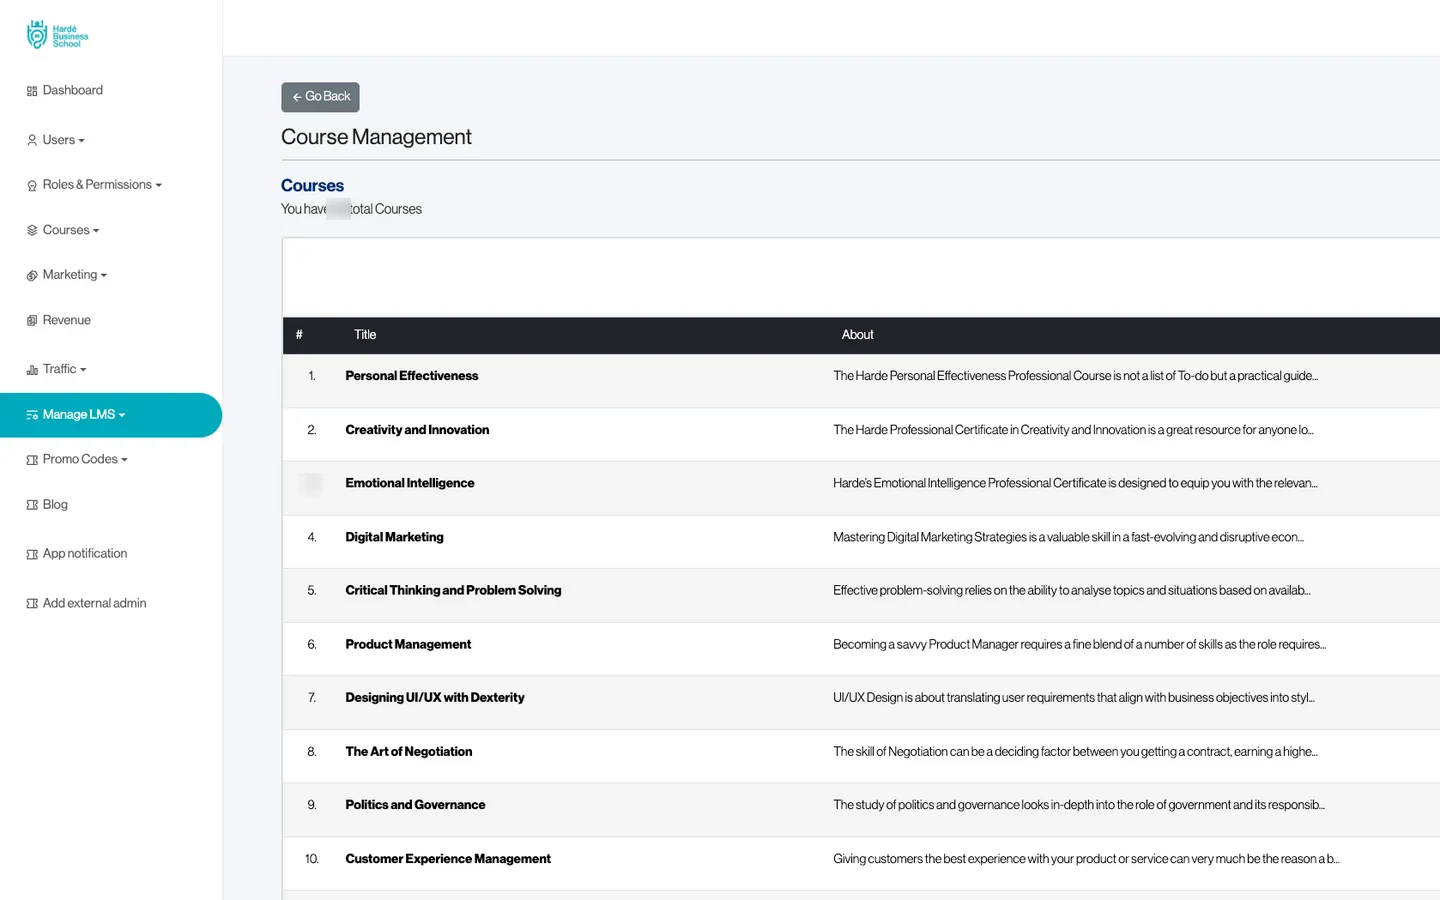Click the Manage LMS icon
The height and width of the screenshot is (900, 1440).
pos(32,415)
